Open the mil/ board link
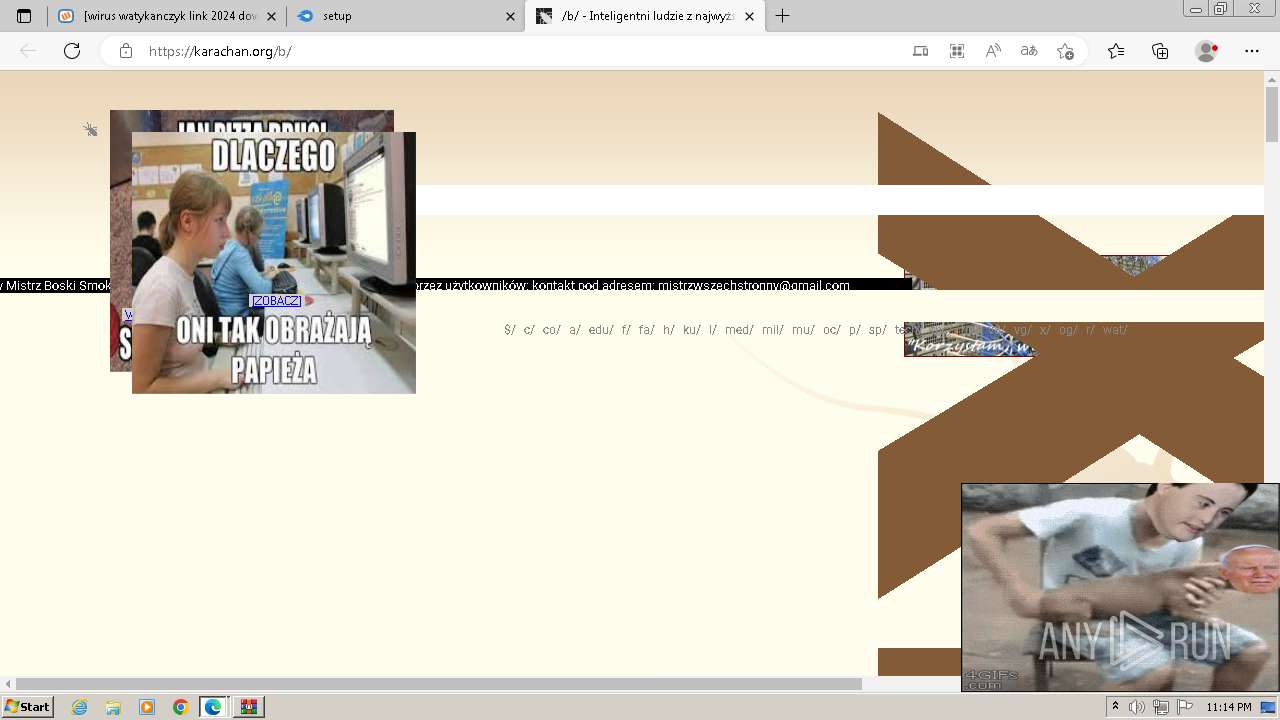 click(x=773, y=330)
